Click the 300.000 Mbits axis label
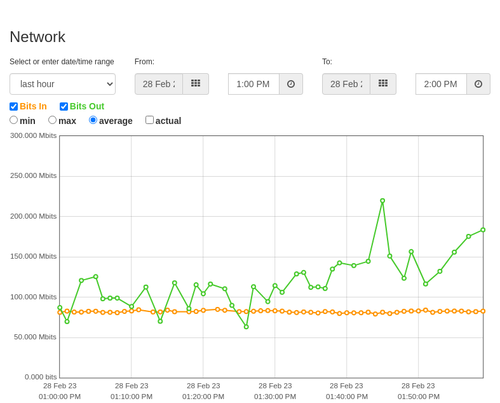This screenshot has height=403, width=500. click(33, 135)
